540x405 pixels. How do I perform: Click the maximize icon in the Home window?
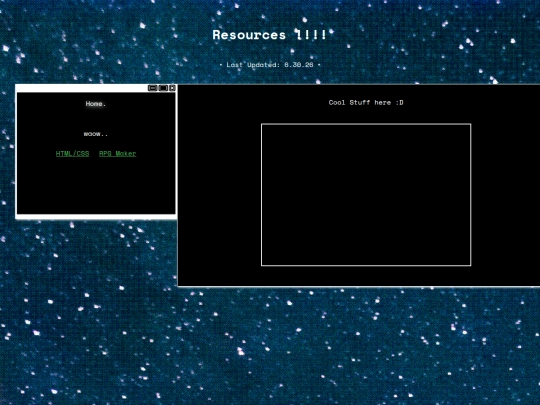click(163, 88)
